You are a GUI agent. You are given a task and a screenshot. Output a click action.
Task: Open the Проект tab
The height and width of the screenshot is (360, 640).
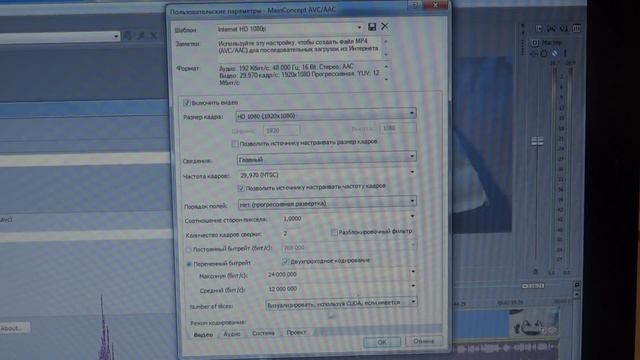pyautogui.click(x=296, y=332)
